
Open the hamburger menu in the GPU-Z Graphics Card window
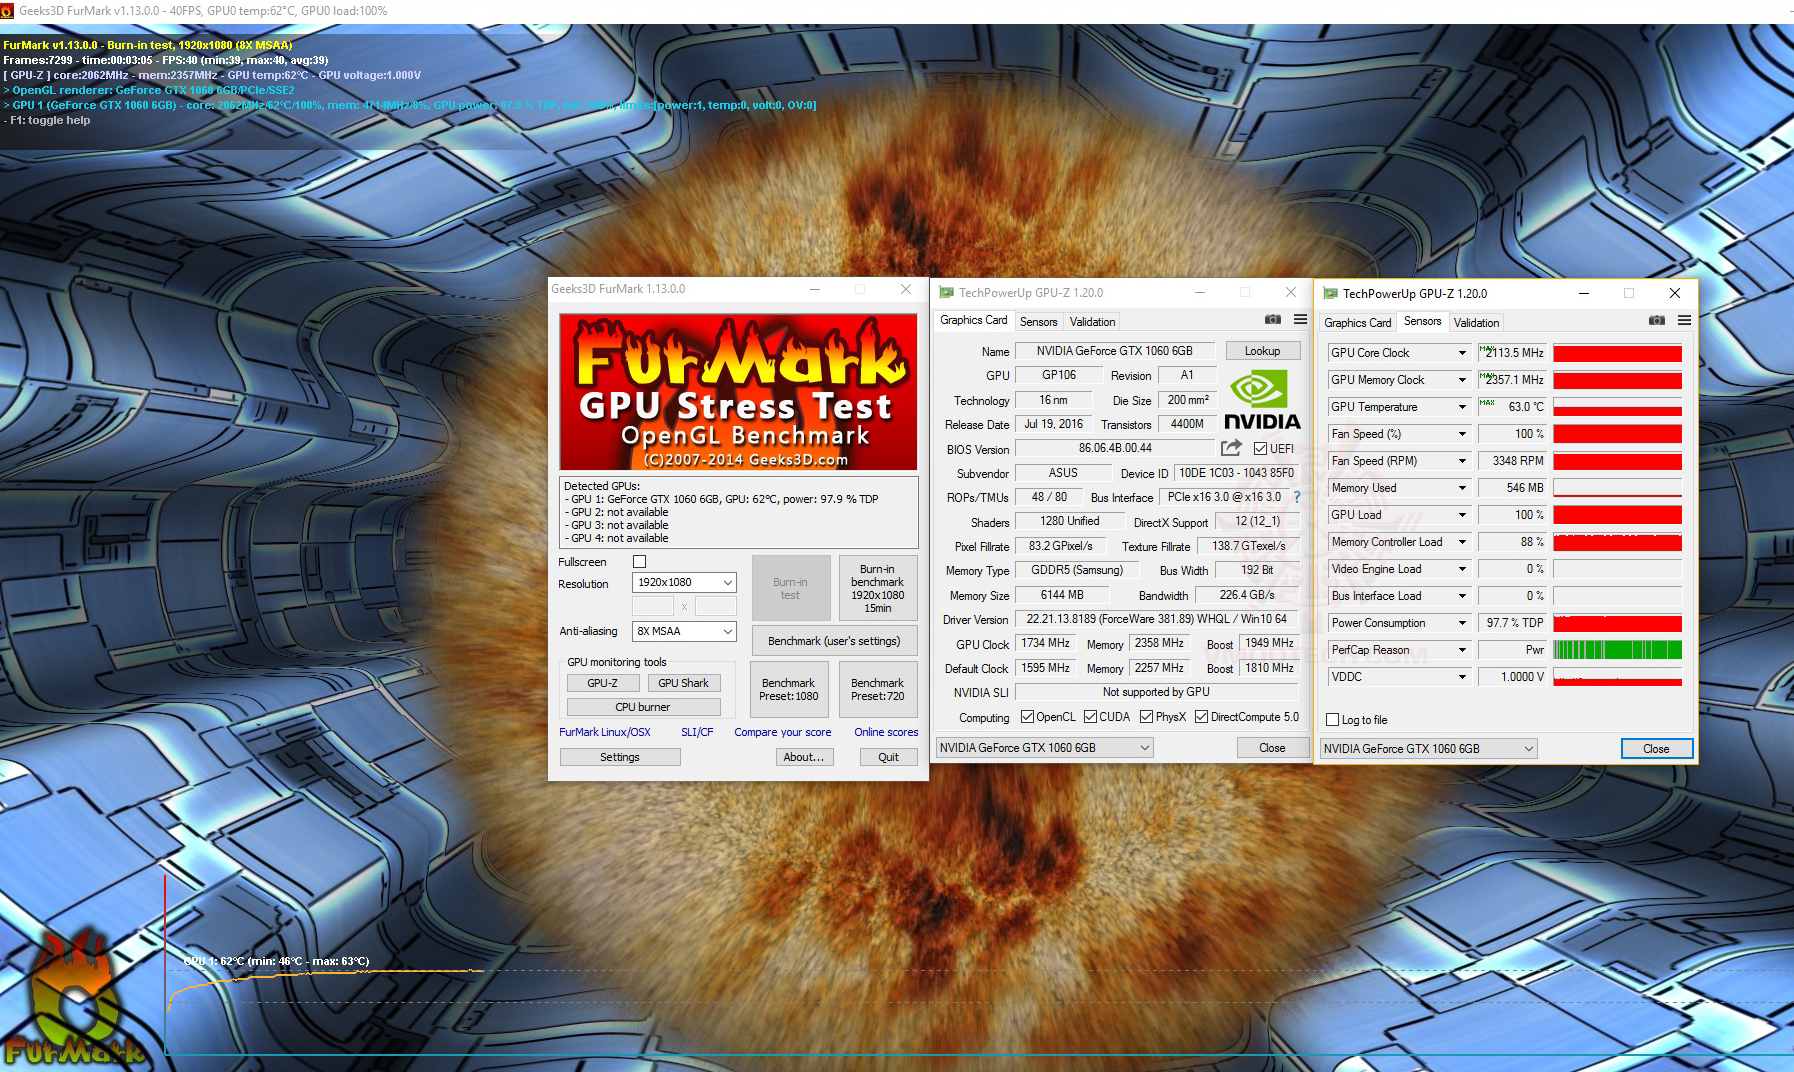[1300, 320]
